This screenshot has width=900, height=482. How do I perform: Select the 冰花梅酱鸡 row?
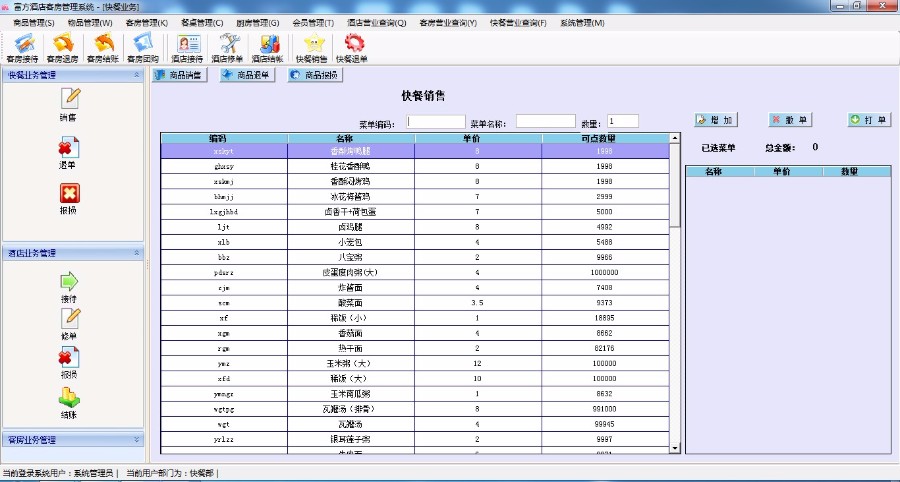[x=415, y=197]
